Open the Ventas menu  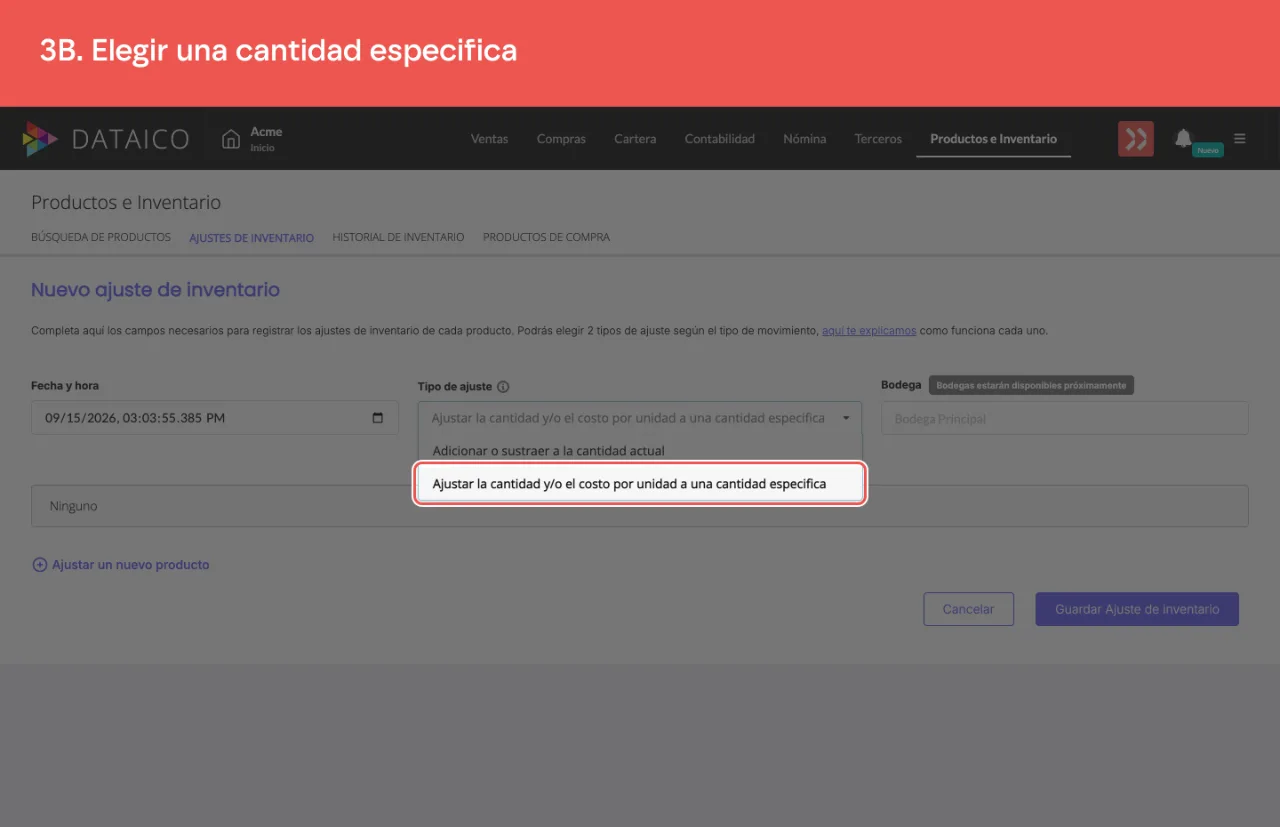click(x=489, y=139)
